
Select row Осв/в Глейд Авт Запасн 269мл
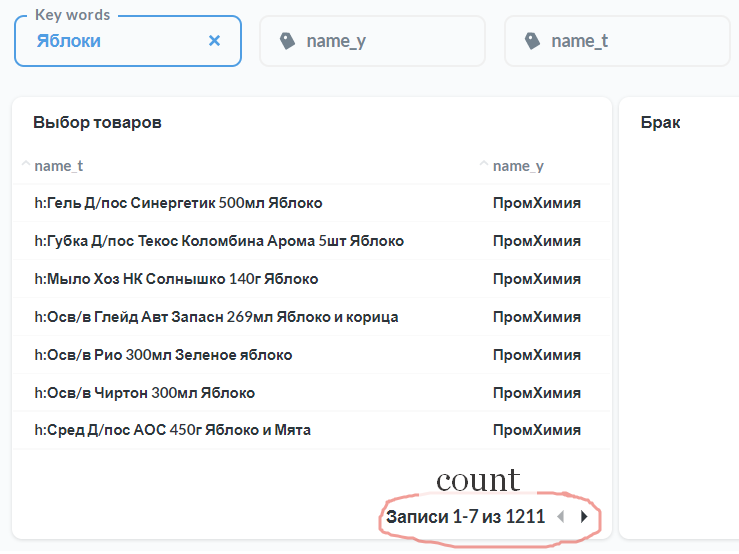click(312, 317)
